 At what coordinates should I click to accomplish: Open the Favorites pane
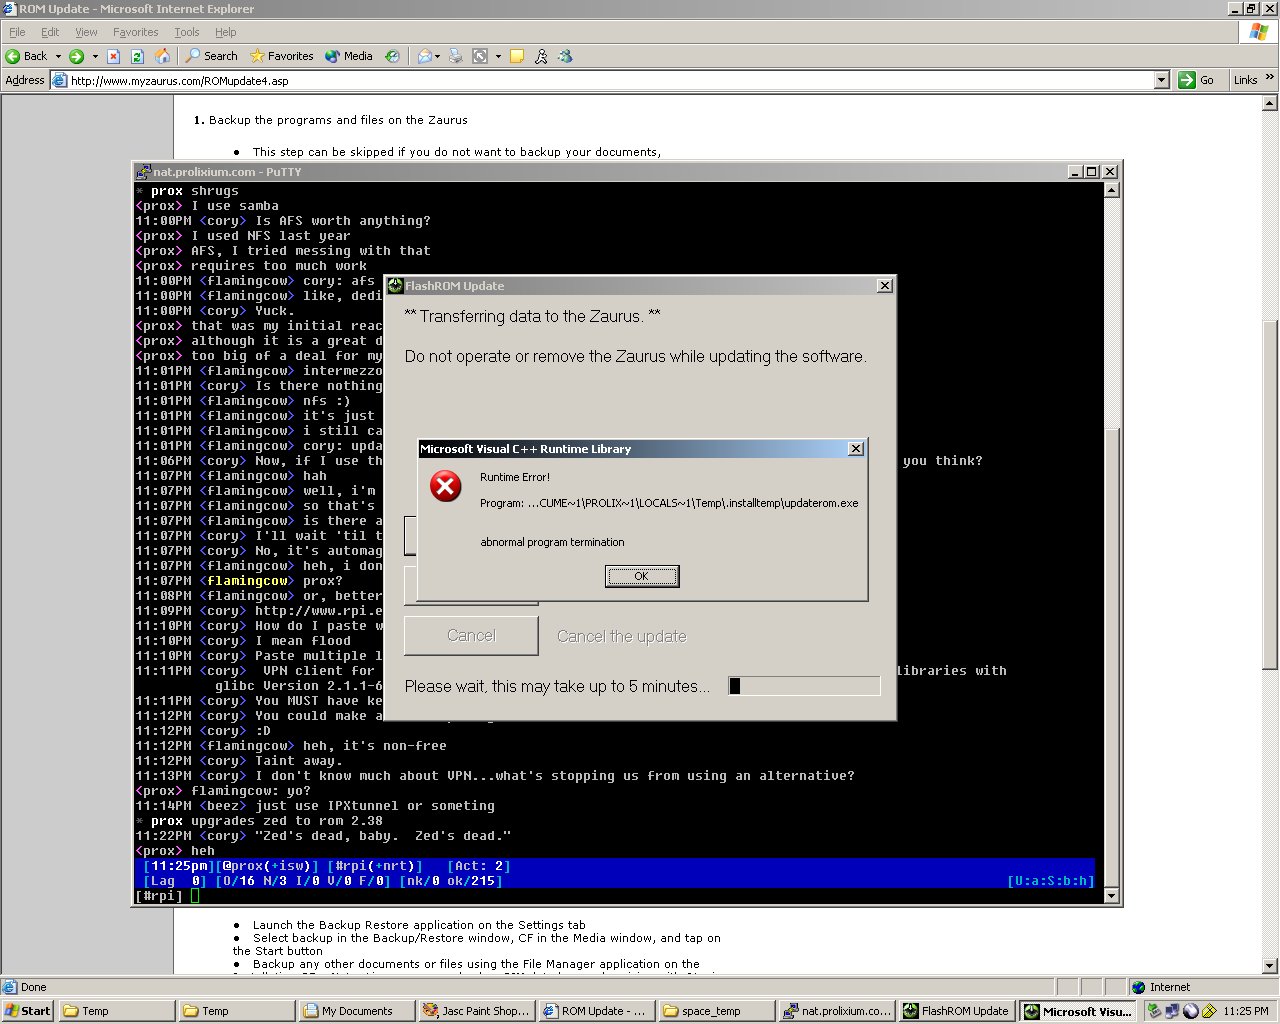281,56
